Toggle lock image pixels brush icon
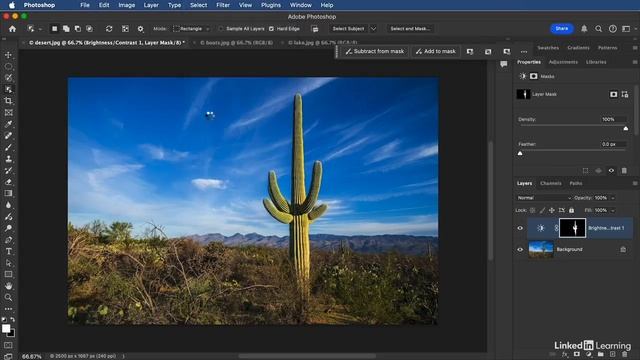 [542, 211]
